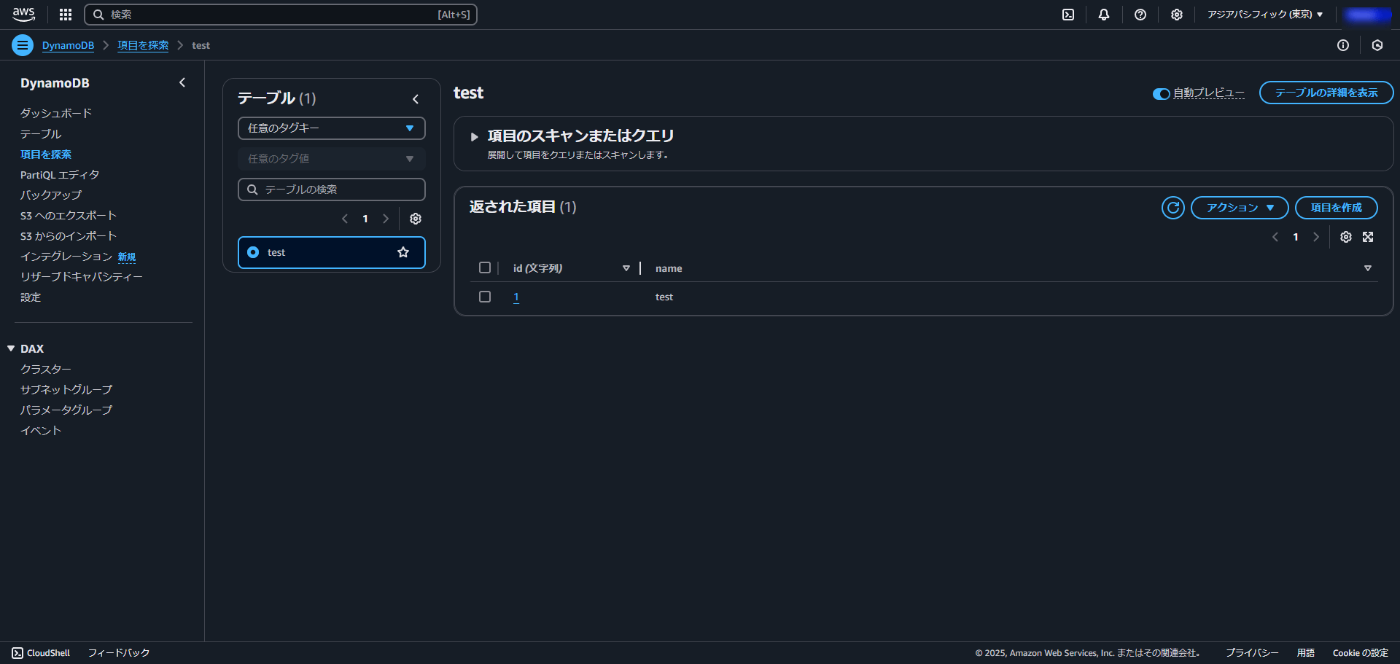Toggle the 自動プレビュー switch
1400x664 pixels.
pyautogui.click(x=1161, y=93)
